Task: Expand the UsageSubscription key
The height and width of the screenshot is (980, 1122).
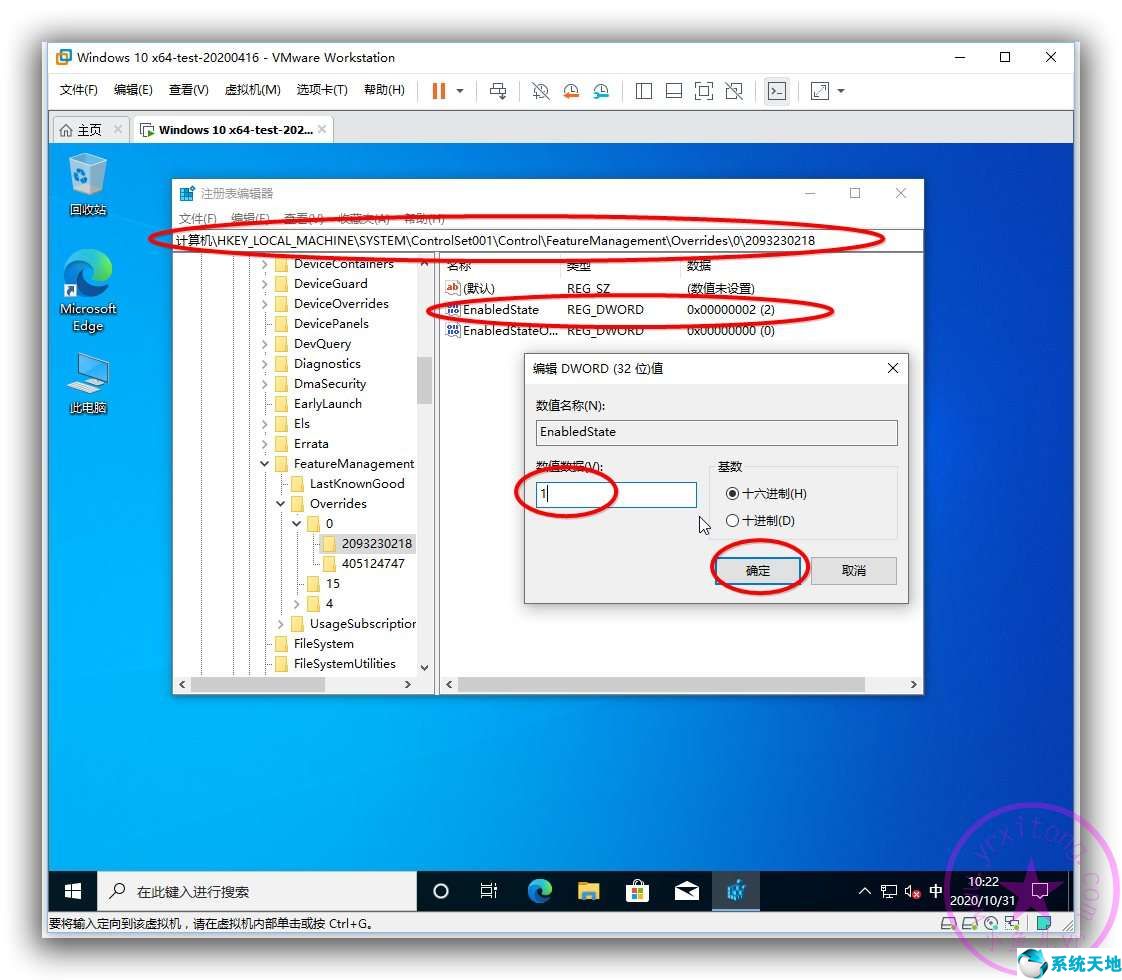Action: point(279,623)
